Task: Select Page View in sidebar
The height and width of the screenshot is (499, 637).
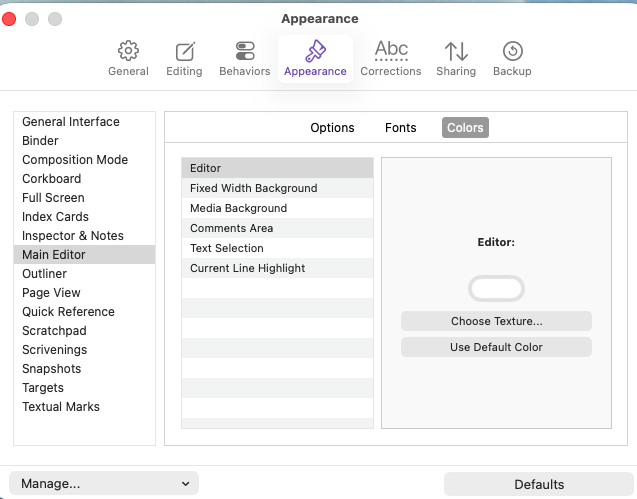Action: point(84,293)
